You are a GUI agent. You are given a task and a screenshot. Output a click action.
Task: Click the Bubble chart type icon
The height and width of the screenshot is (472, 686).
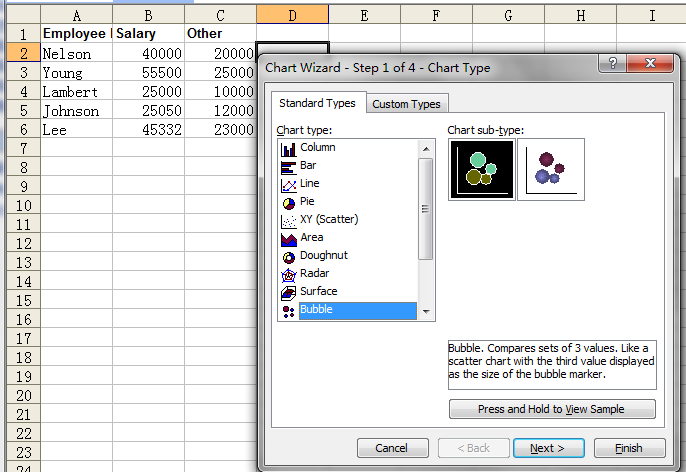pyautogui.click(x=288, y=311)
